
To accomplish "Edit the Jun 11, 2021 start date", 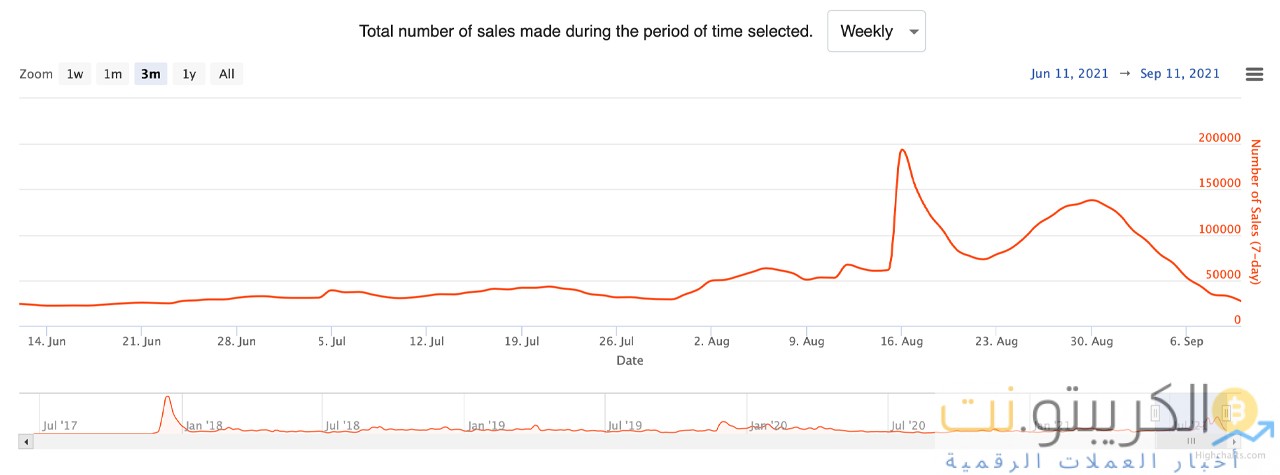I will 1069,74.
